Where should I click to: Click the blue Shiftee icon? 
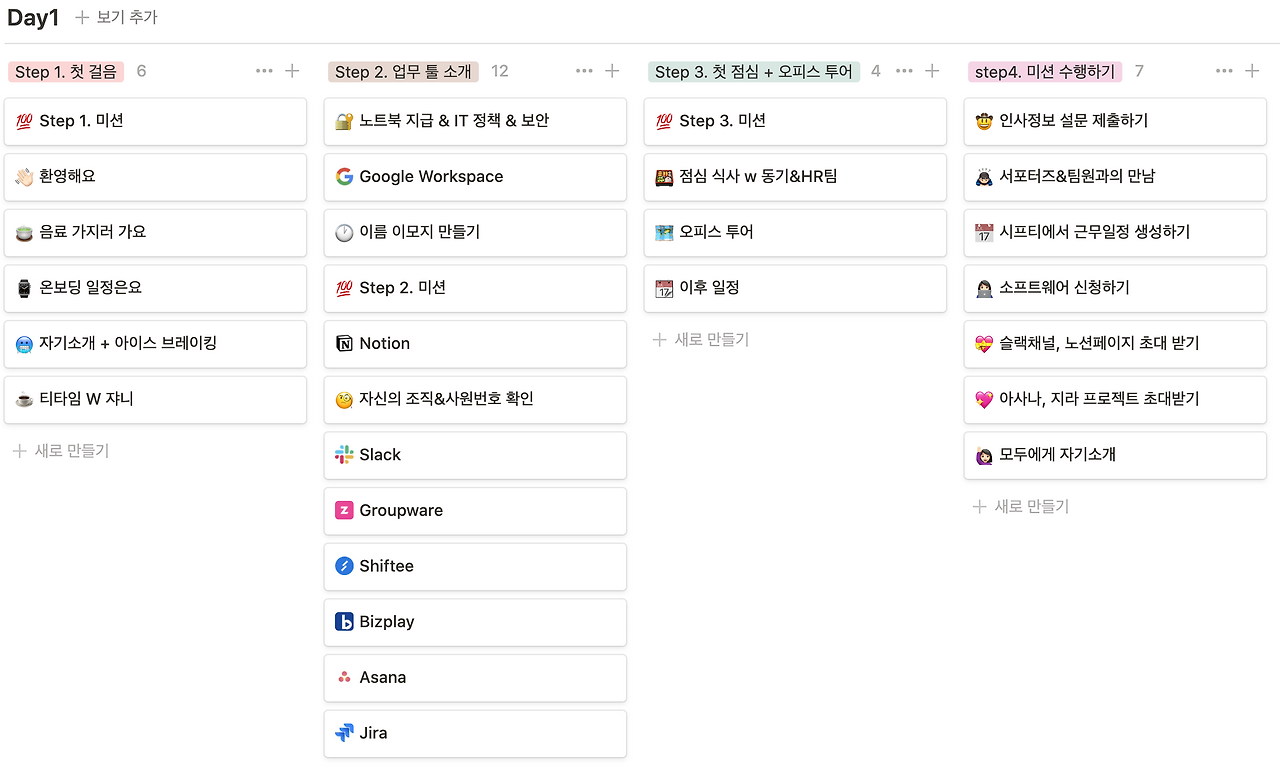pyautogui.click(x=344, y=566)
